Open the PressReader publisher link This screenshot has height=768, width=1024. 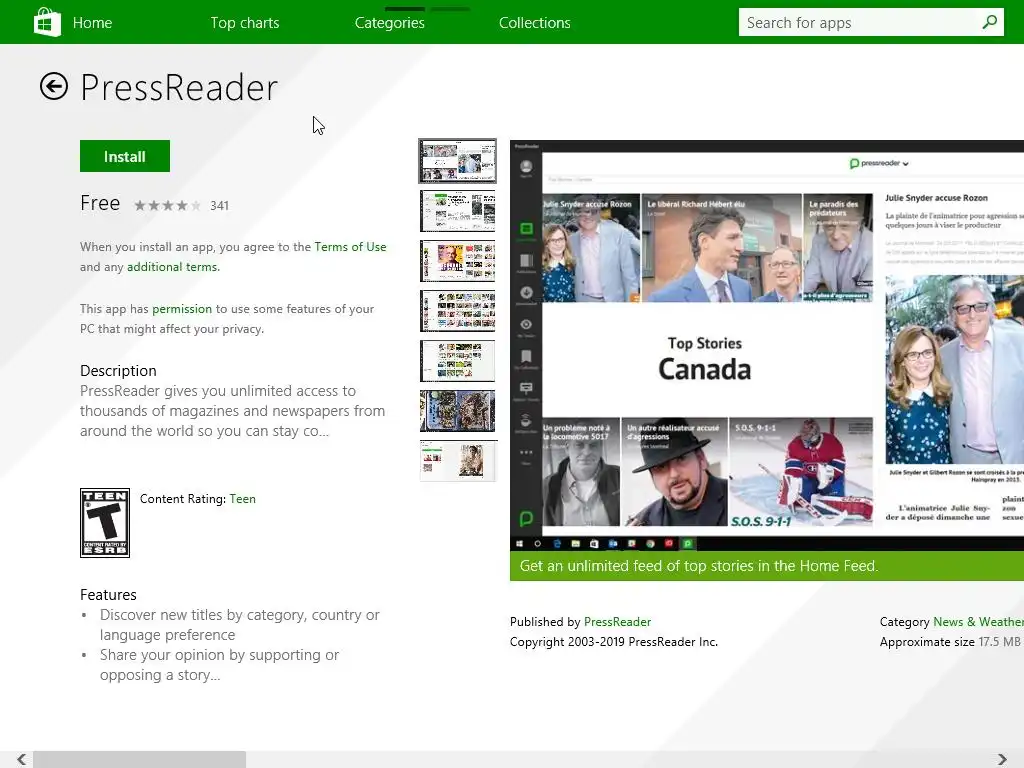[617, 622]
